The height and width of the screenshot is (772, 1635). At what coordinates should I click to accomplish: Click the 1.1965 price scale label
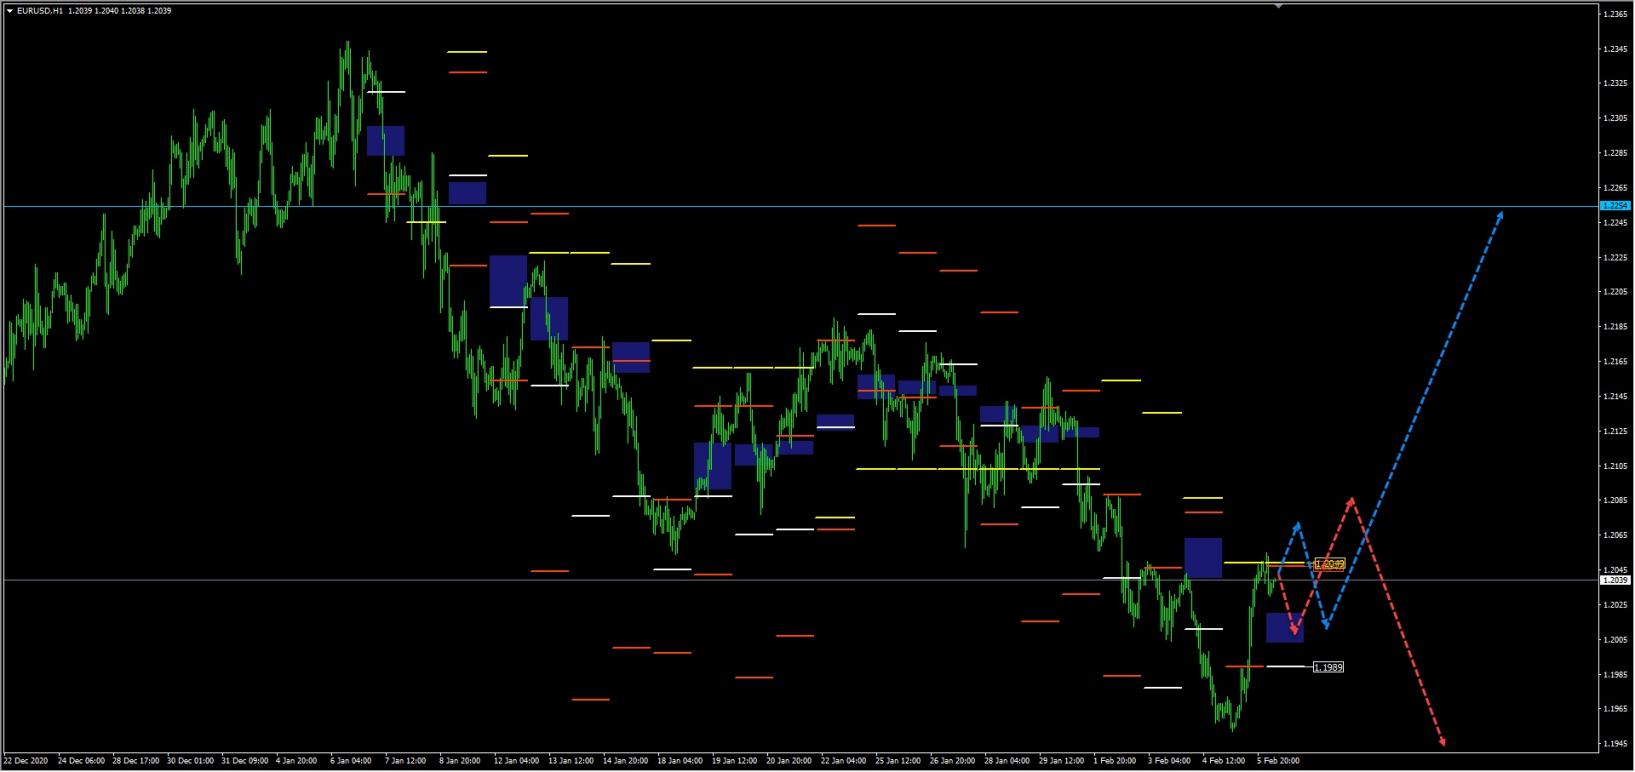tap(1615, 709)
